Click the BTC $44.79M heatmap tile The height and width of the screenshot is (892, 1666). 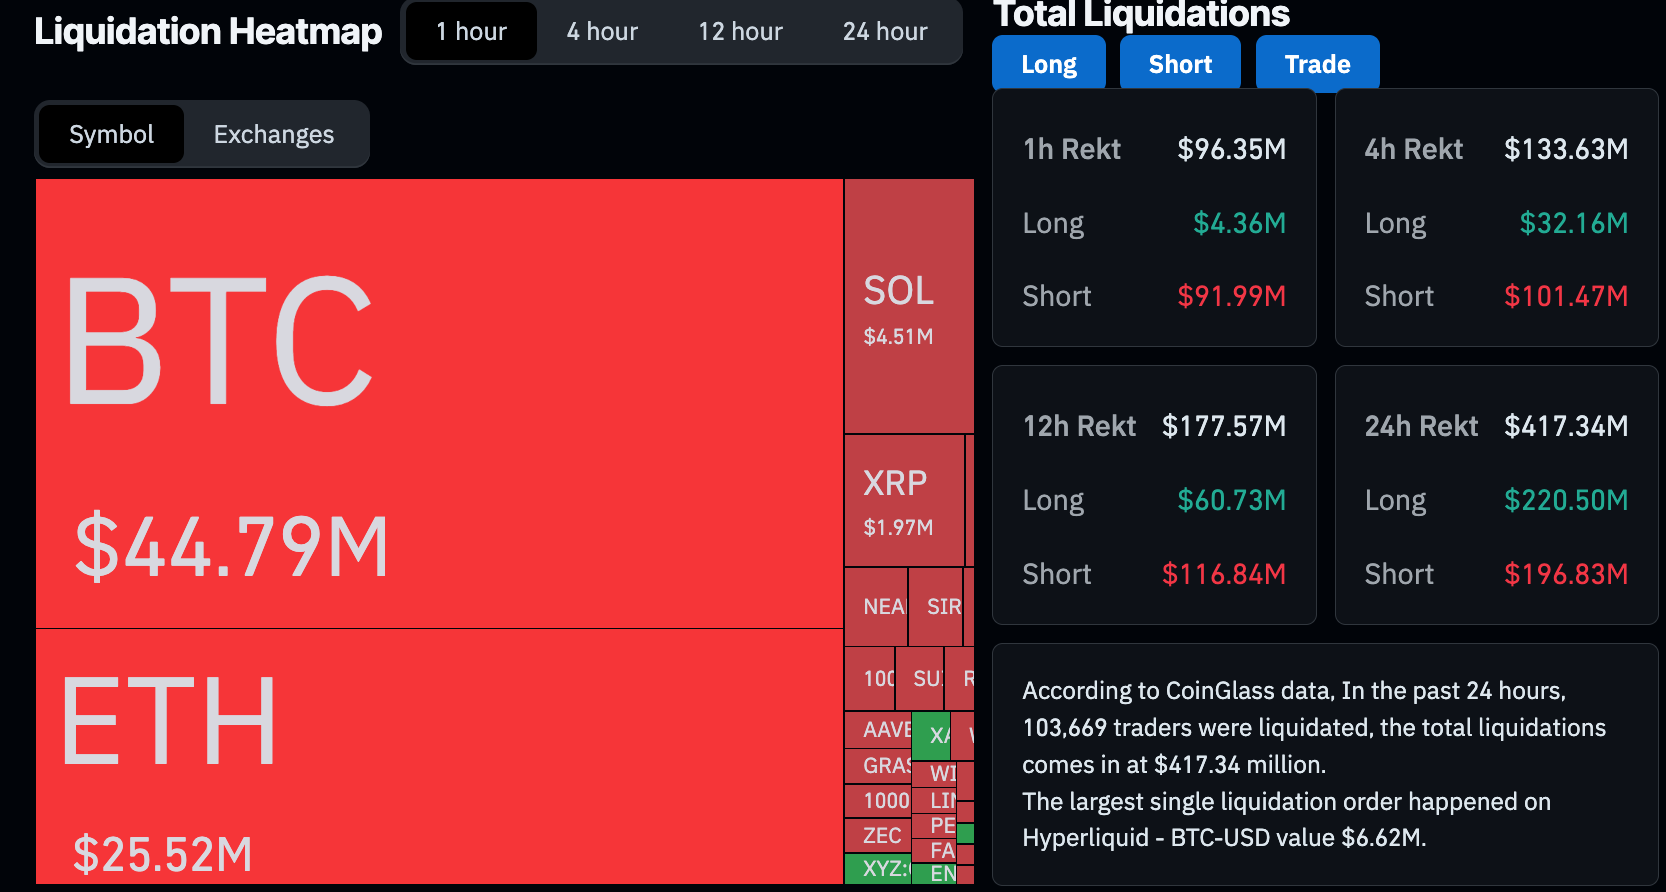(439, 403)
